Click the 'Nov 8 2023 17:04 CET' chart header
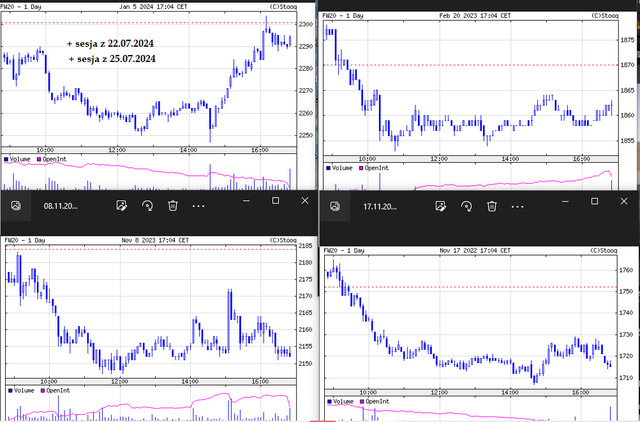The height and width of the screenshot is (422, 640). [x=155, y=240]
